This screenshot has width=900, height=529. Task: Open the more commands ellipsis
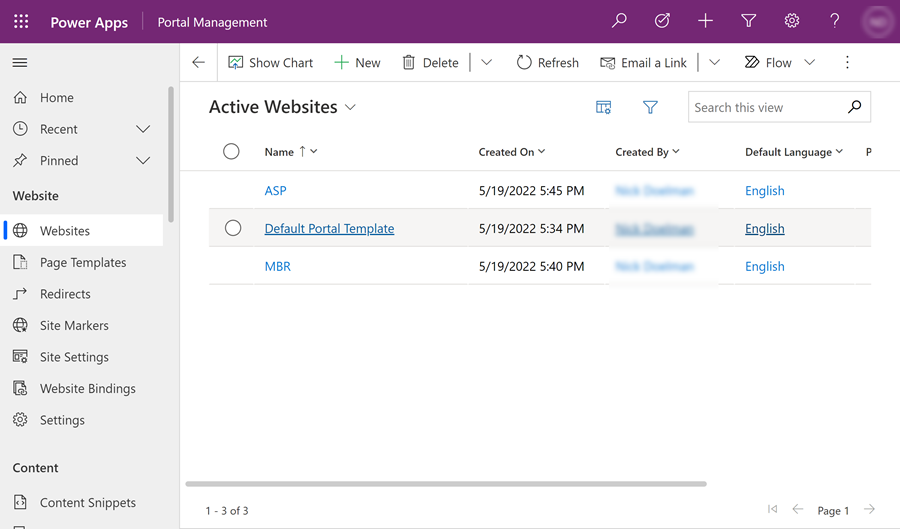(x=847, y=63)
